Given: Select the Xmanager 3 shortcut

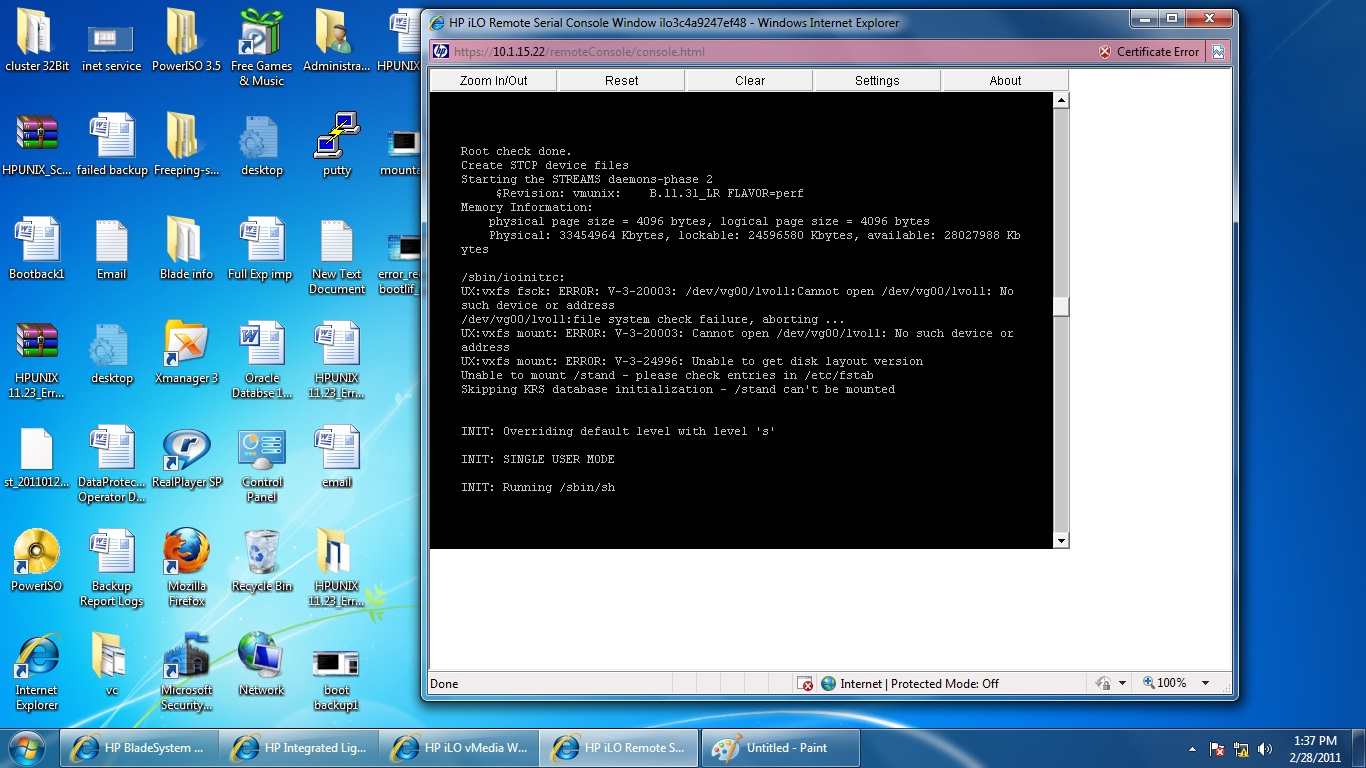Looking at the screenshot, I should [186, 354].
